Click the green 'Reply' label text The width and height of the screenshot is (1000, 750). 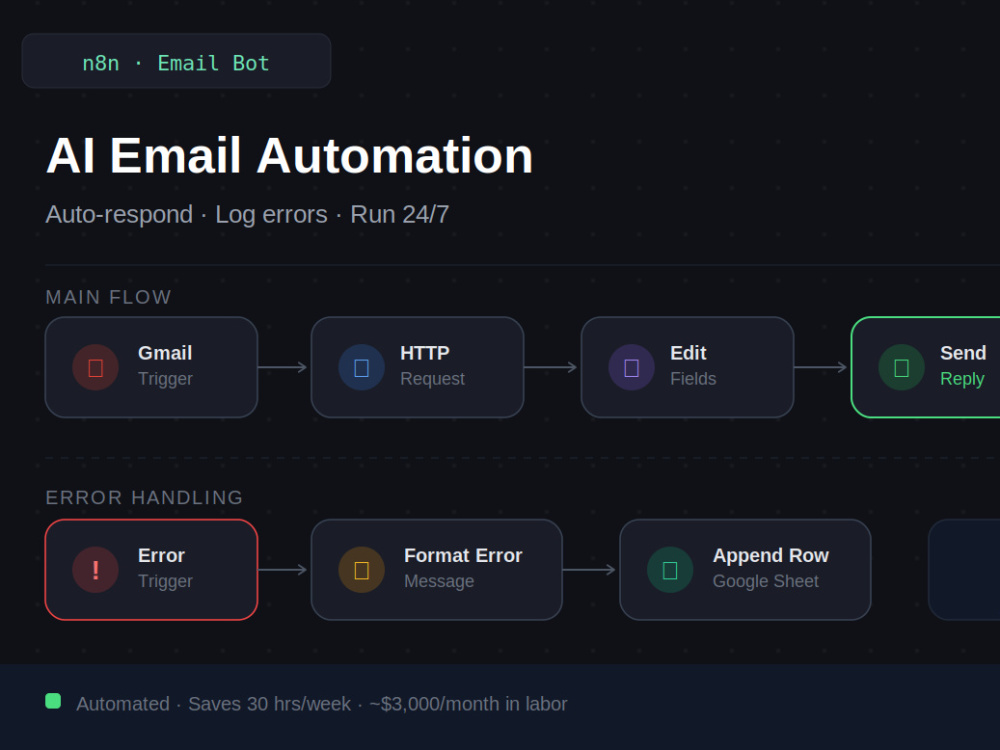point(962,379)
